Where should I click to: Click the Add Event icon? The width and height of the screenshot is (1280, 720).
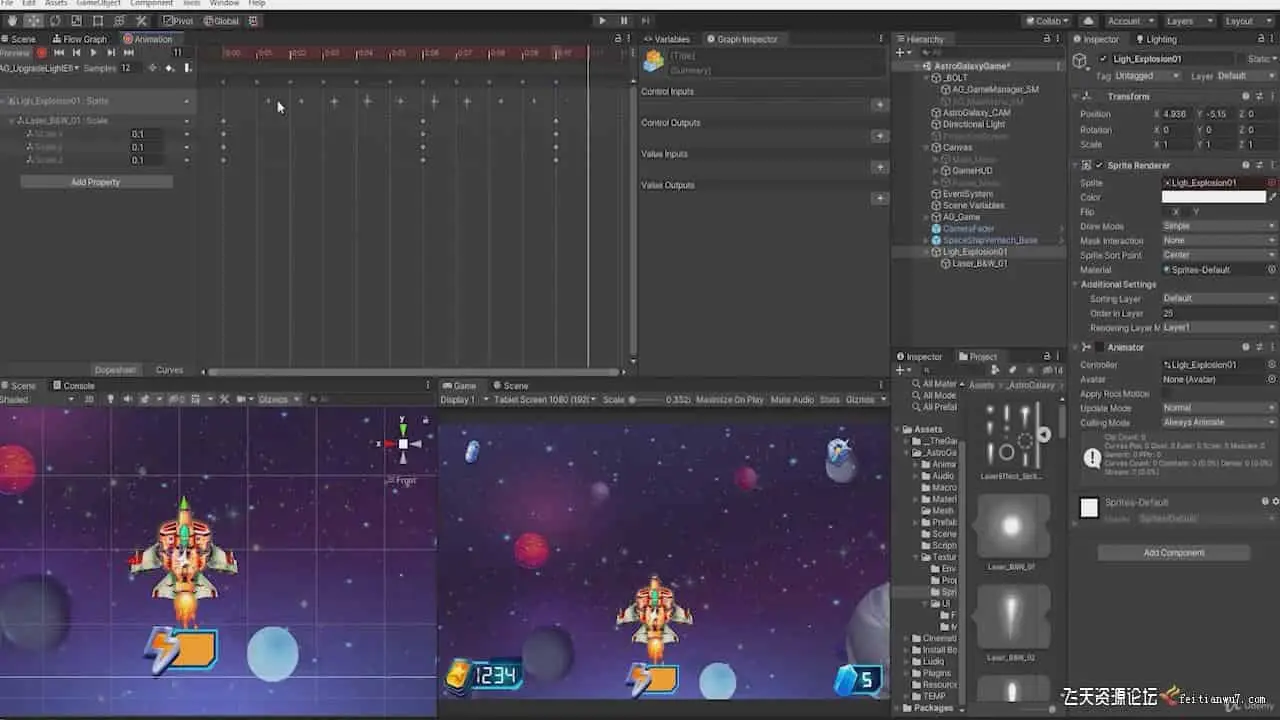click(x=187, y=68)
